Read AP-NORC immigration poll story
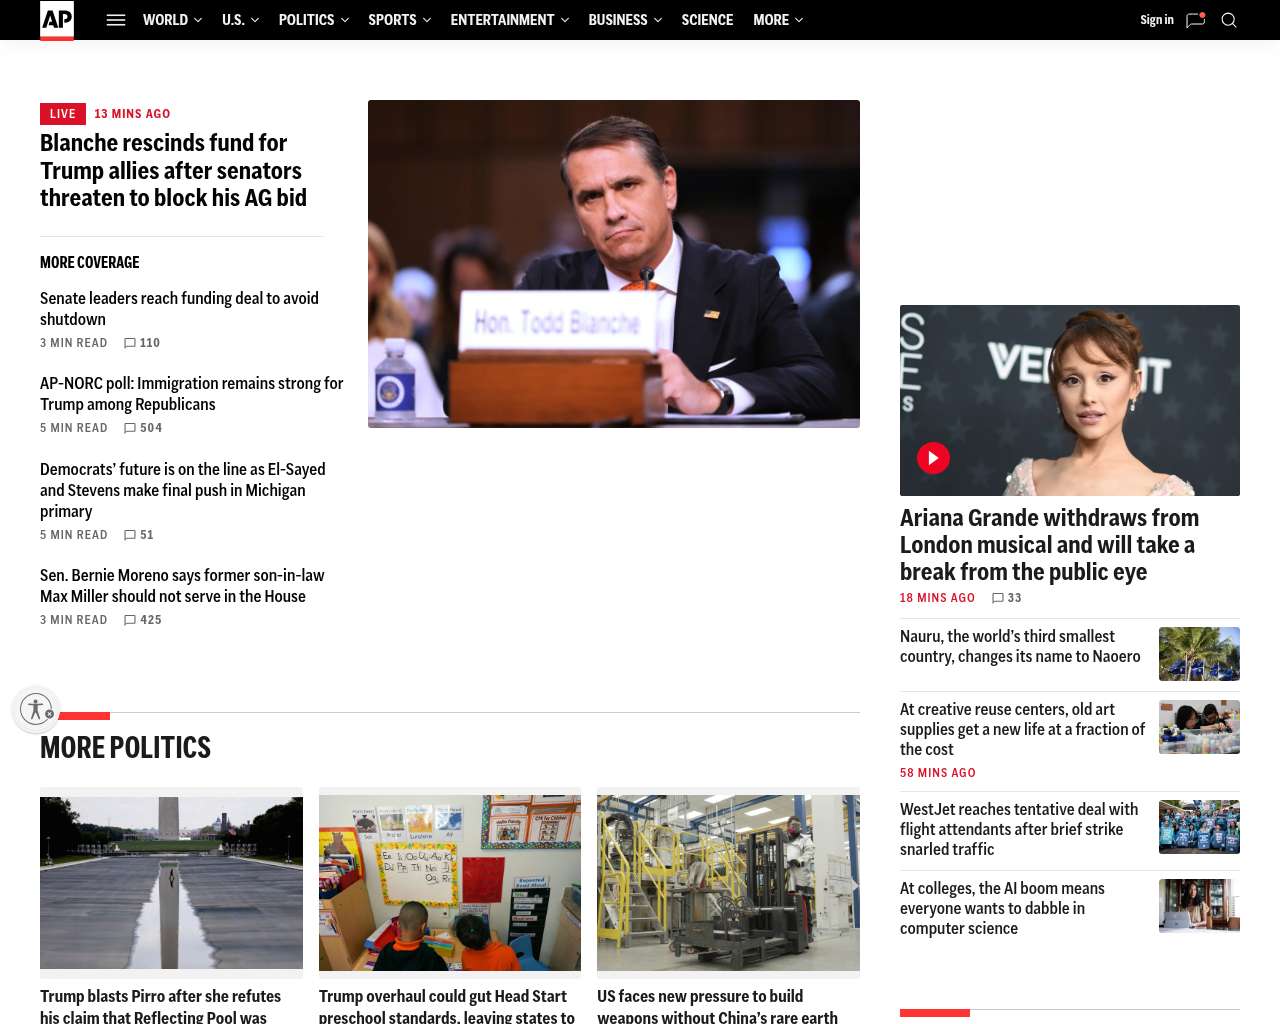This screenshot has width=1280, height=1024. [191, 394]
